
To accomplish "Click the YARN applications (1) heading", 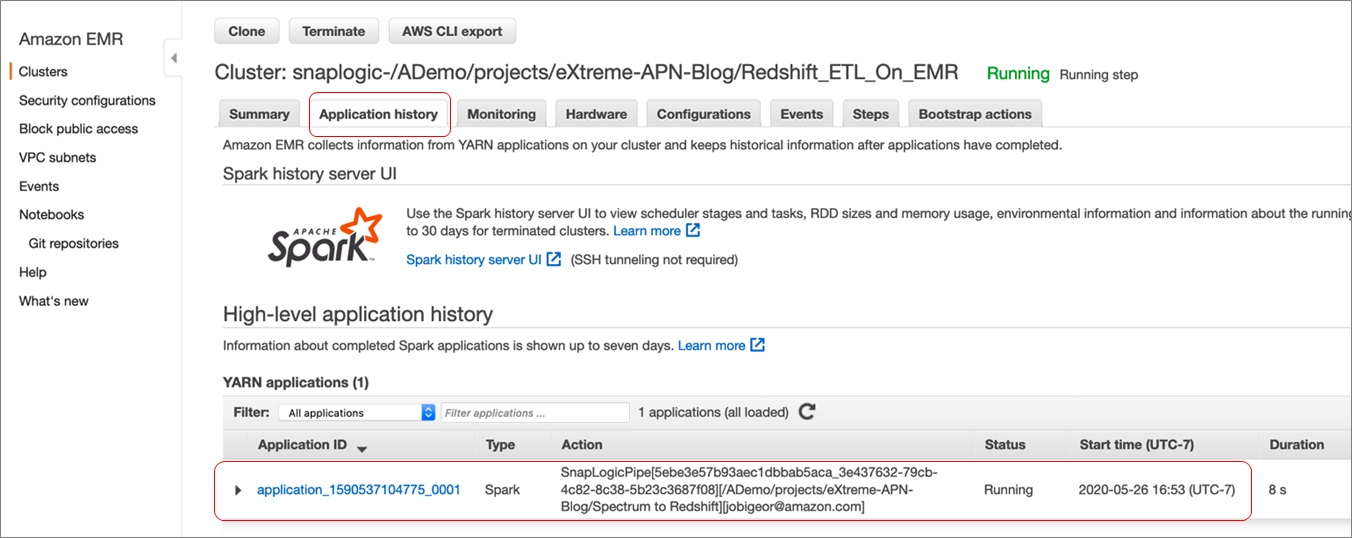I will pos(296,382).
